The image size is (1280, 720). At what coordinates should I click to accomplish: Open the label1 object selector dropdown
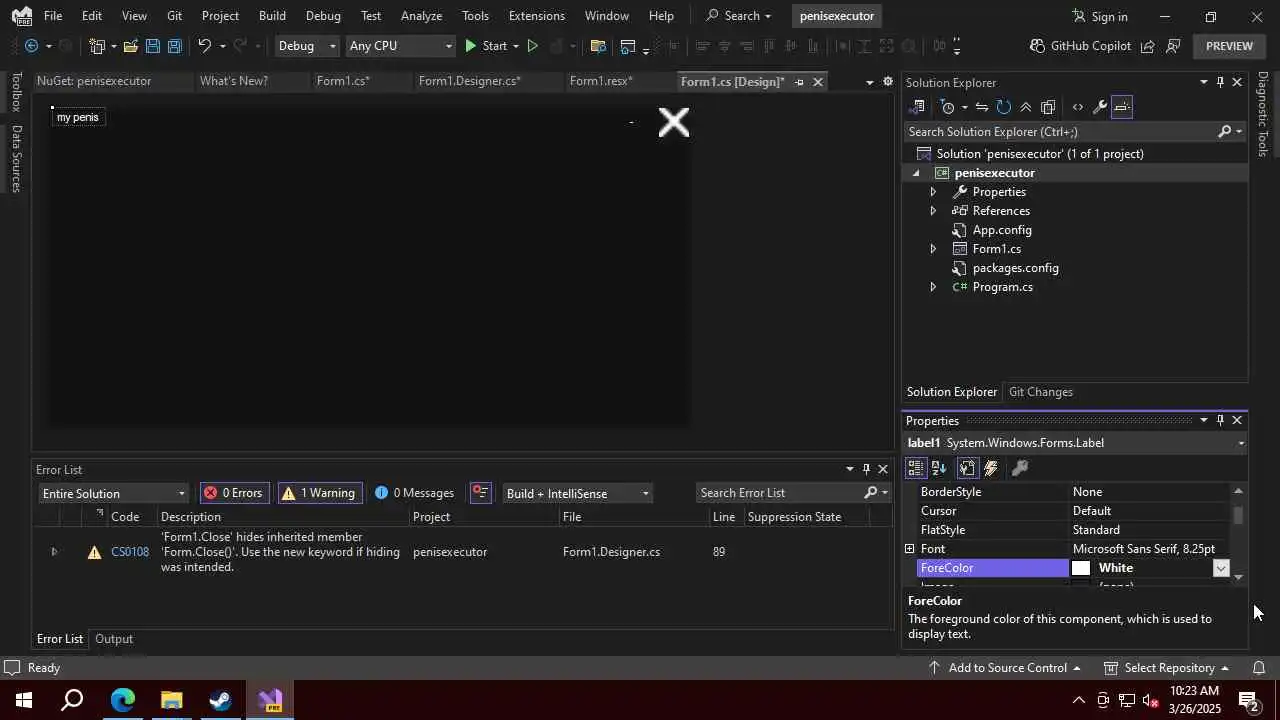pos(1241,443)
